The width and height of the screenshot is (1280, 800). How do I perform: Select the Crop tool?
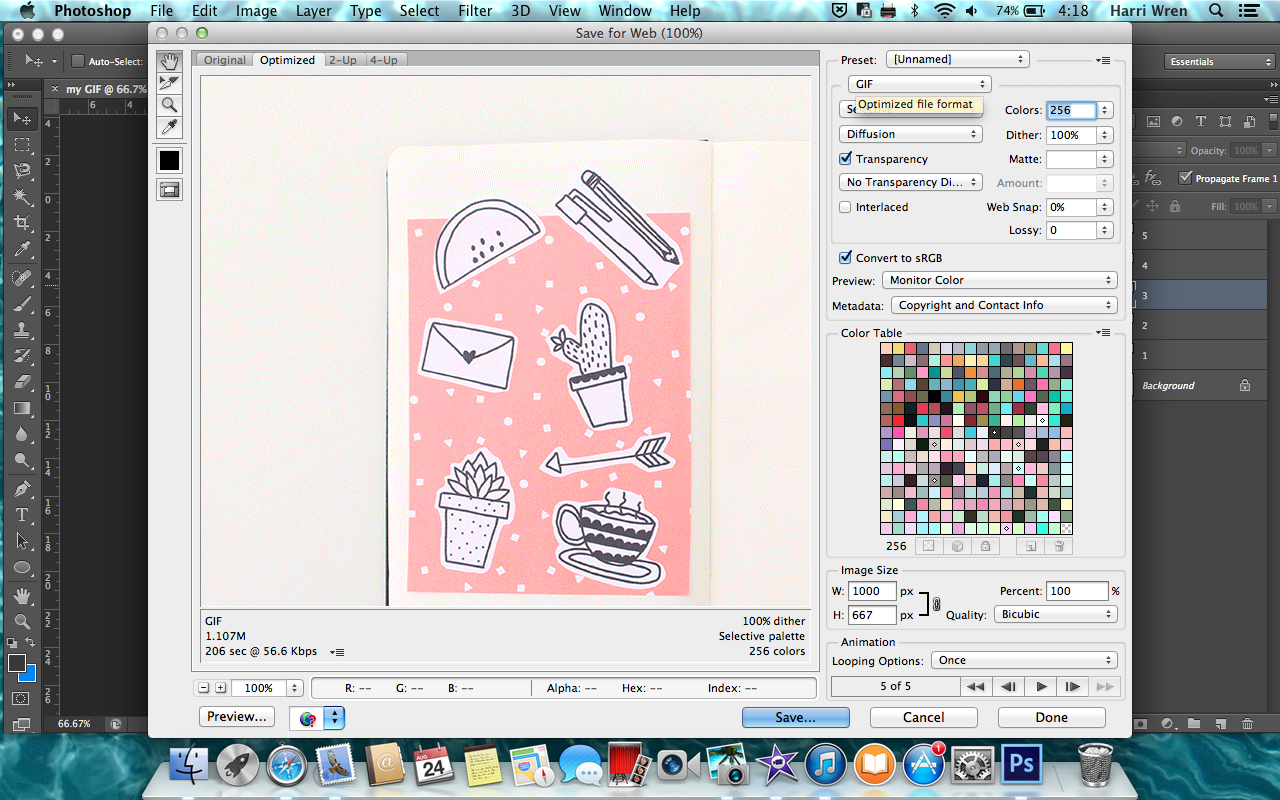[x=21, y=223]
